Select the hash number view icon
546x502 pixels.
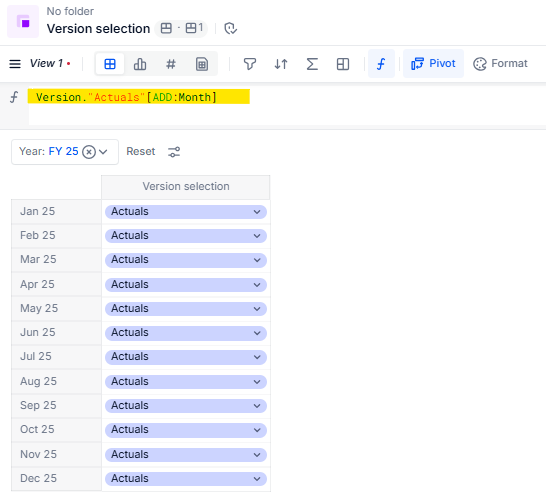click(x=171, y=64)
